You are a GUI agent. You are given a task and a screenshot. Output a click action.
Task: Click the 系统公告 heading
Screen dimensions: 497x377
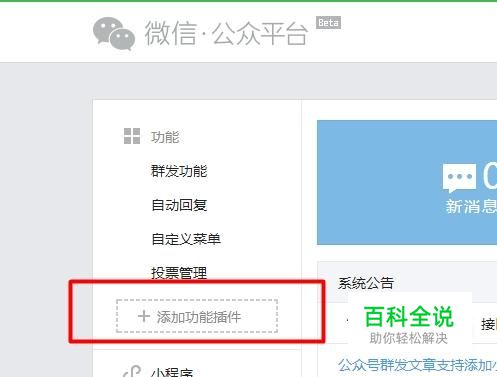[x=366, y=283]
